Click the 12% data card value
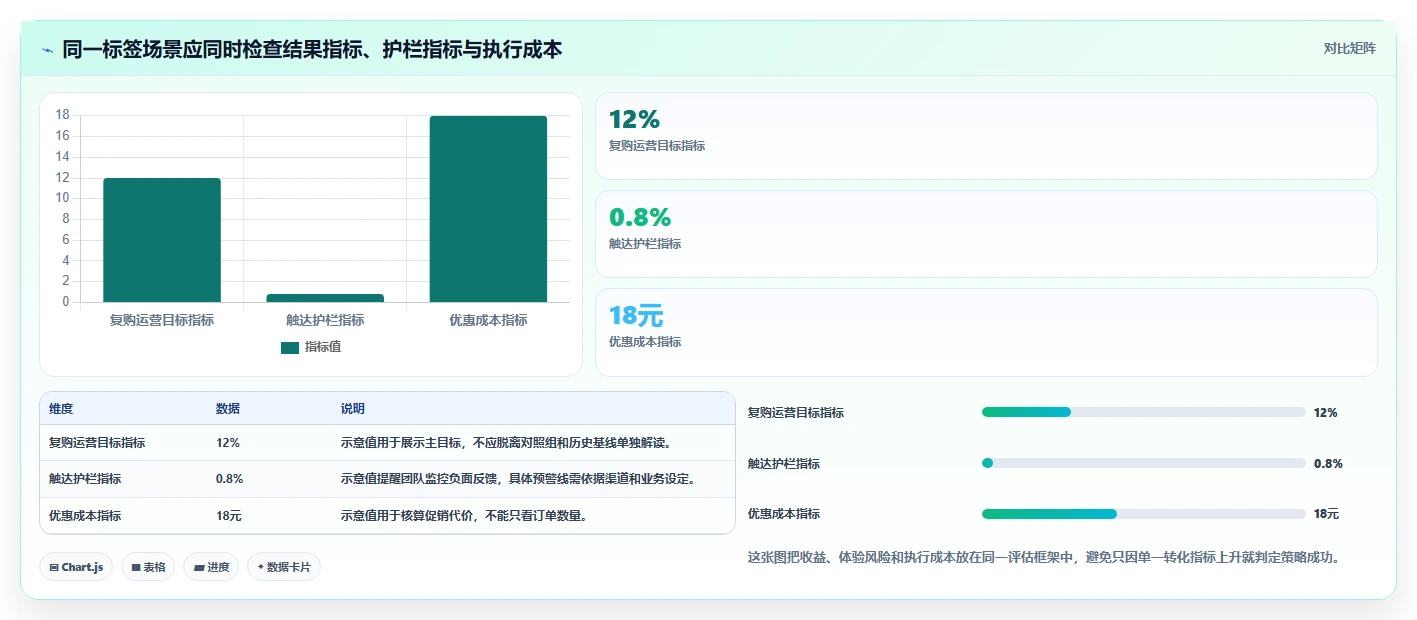 click(634, 120)
